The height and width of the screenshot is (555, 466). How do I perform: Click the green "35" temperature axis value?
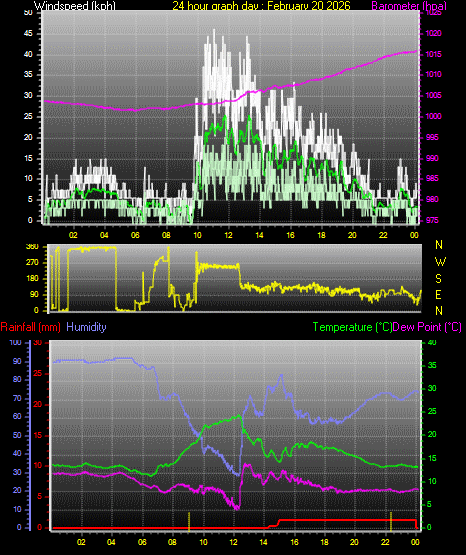[x=432, y=365]
